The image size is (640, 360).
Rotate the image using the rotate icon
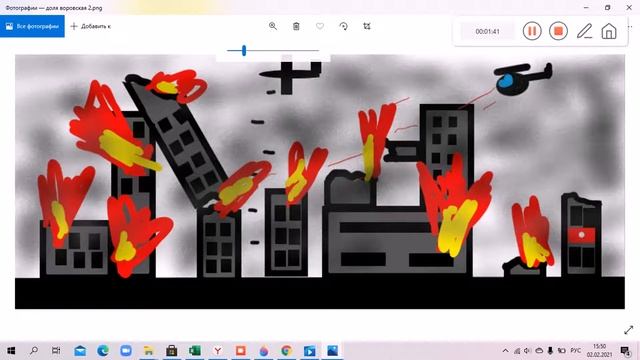(344, 26)
